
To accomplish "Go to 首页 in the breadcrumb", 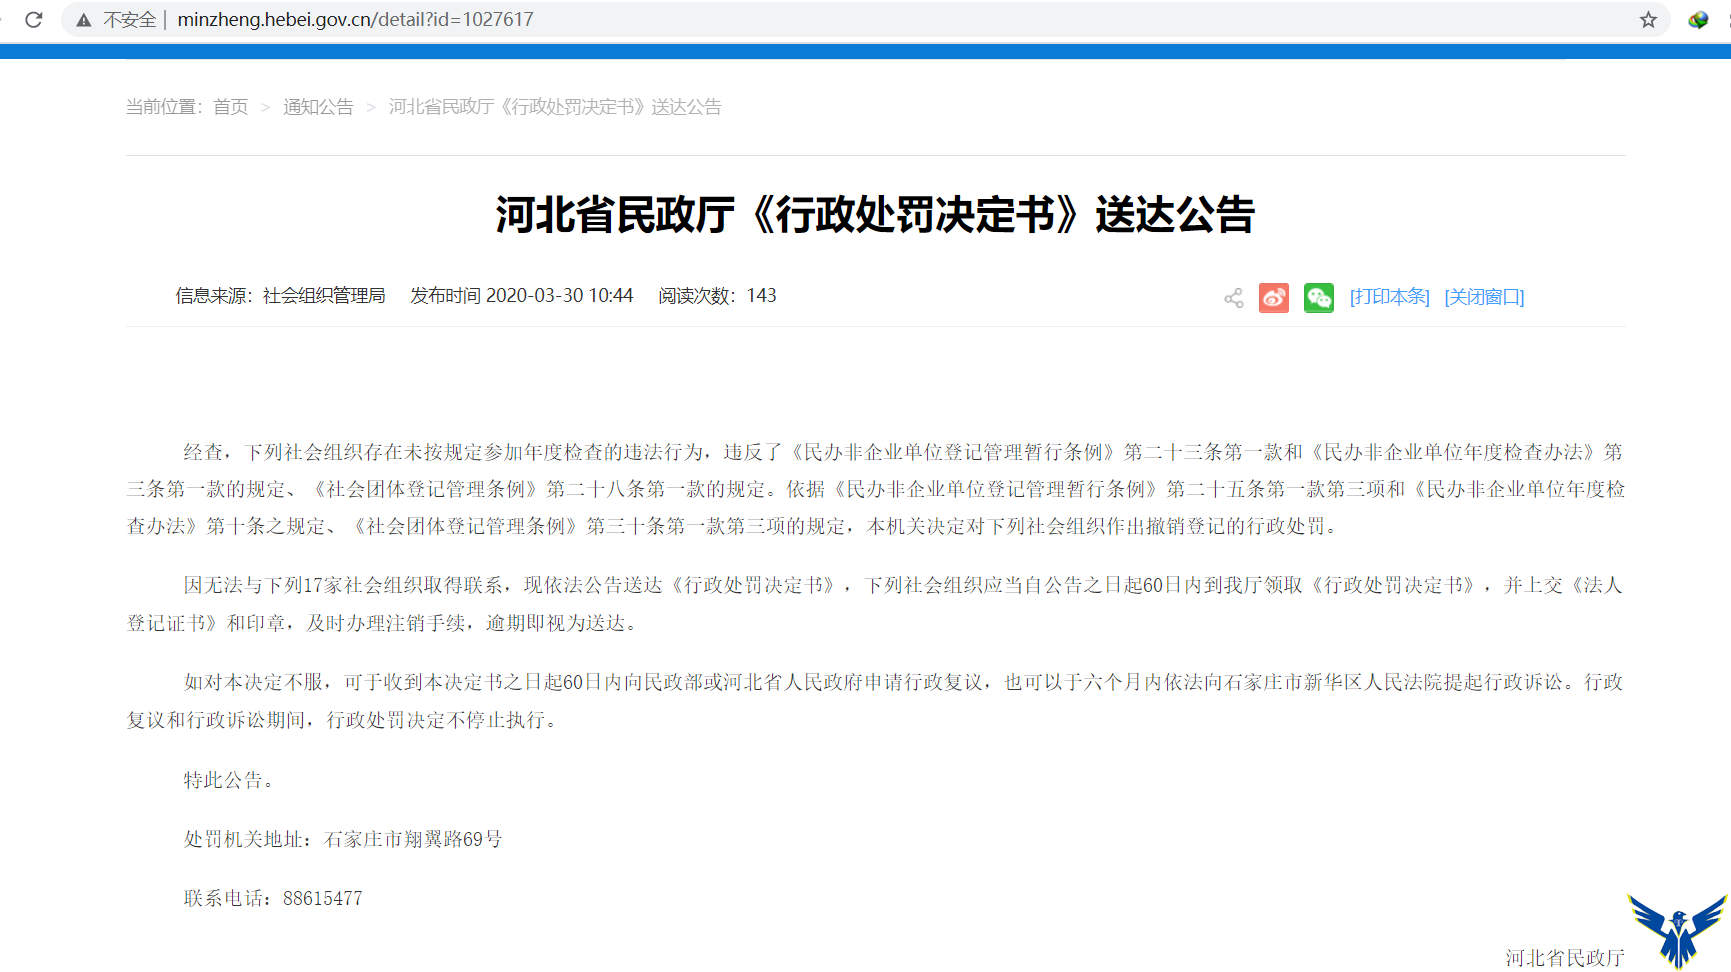I will pos(231,107).
